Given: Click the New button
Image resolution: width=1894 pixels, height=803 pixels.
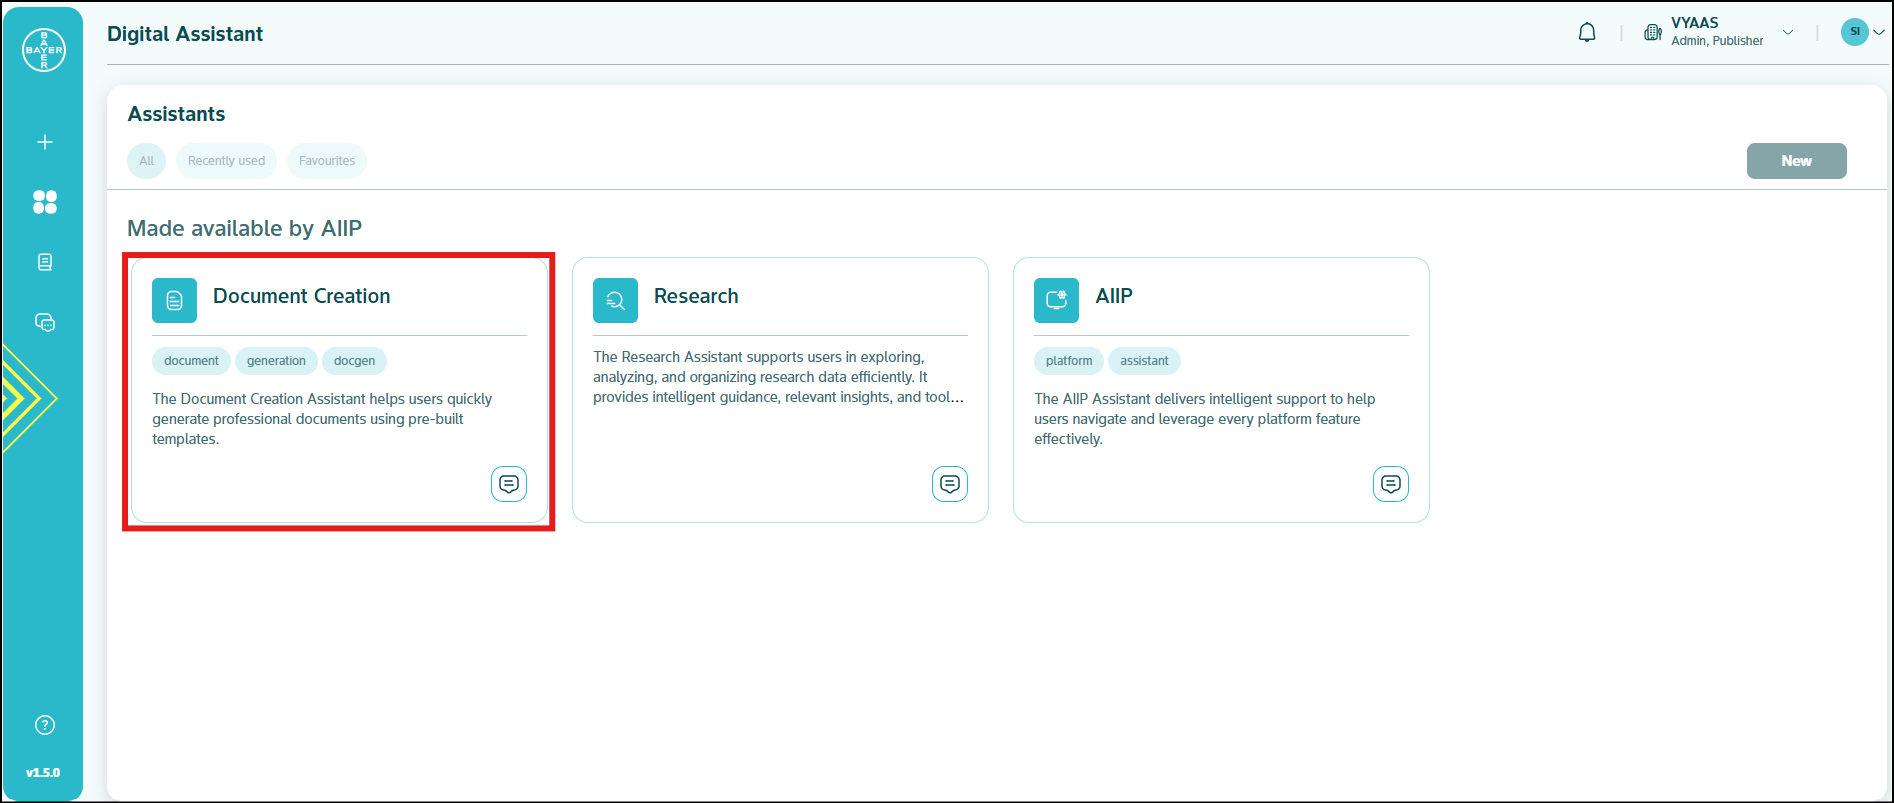Looking at the screenshot, I should click(1796, 161).
